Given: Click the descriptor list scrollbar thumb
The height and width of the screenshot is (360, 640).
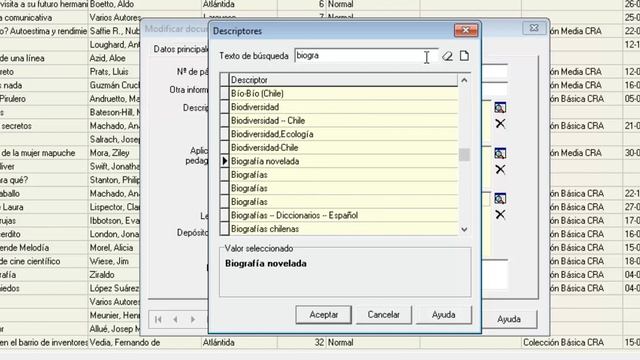Looking at the screenshot, I should [x=464, y=155].
